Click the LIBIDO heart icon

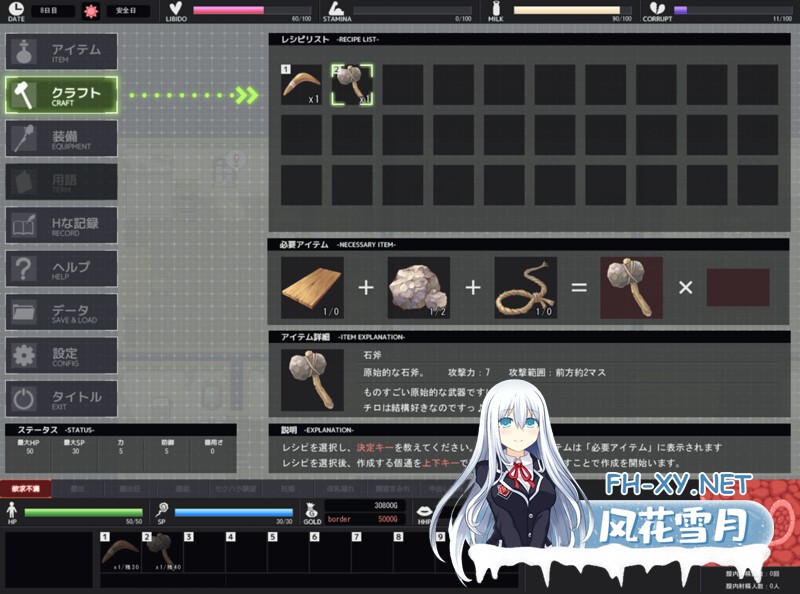pyautogui.click(x=176, y=8)
